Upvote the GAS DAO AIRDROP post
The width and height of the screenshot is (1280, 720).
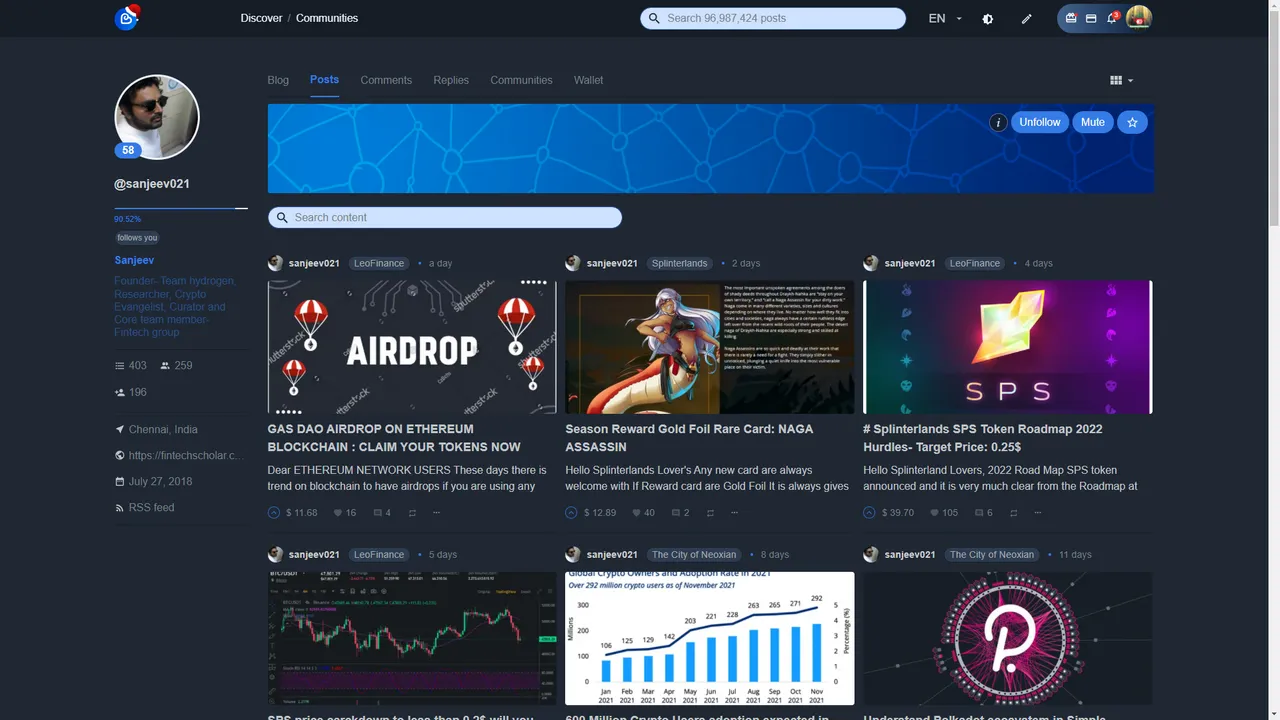pyautogui.click(x=274, y=512)
